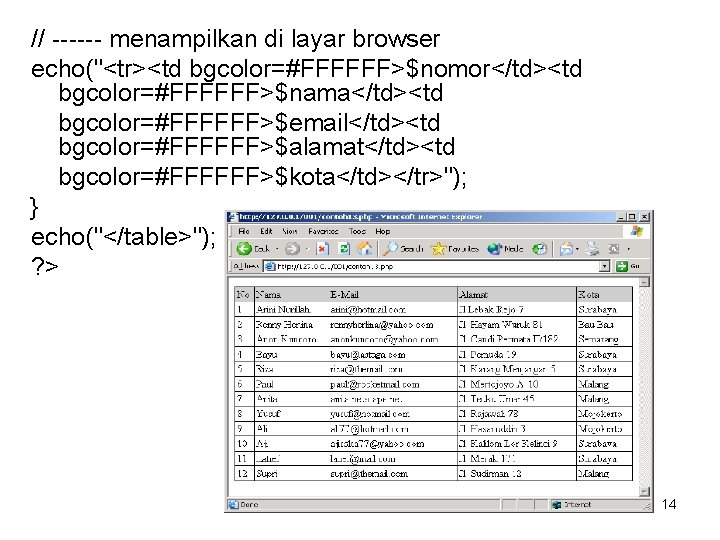
Task: Open the address bar URL dropdown
Action: (x=605, y=266)
